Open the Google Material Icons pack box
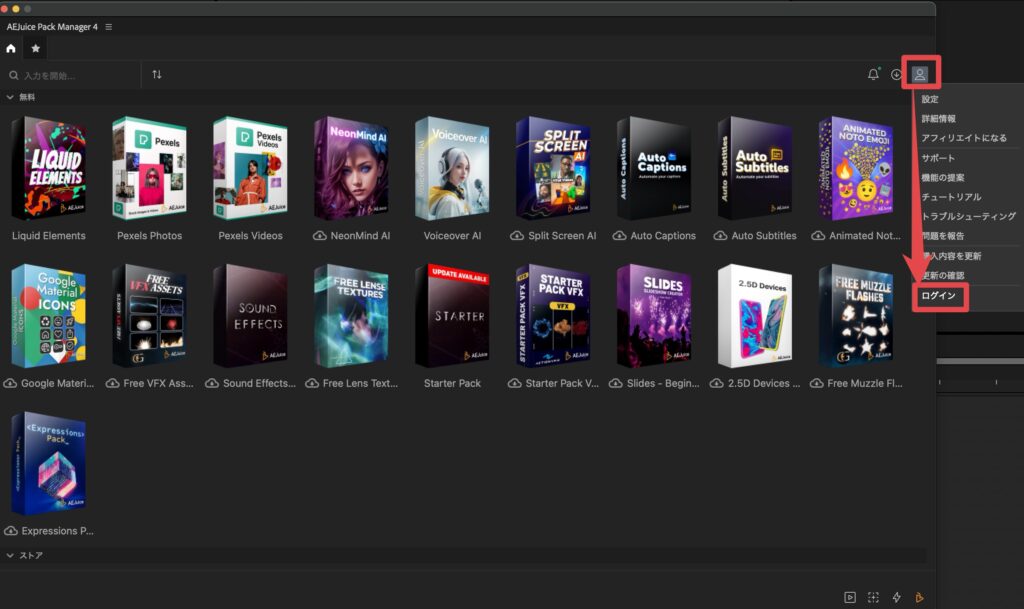The width and height of the screenshot is (1024, 609). 49,316
